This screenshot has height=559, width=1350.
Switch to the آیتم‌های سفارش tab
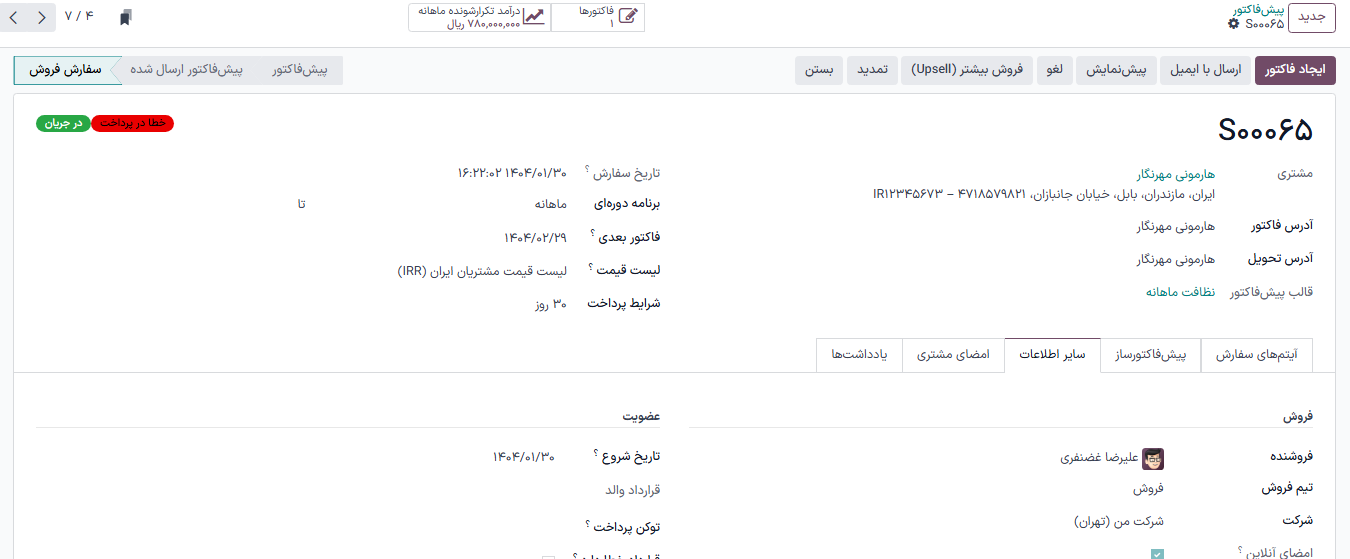pyautogui.click(x=1255, y=355)
